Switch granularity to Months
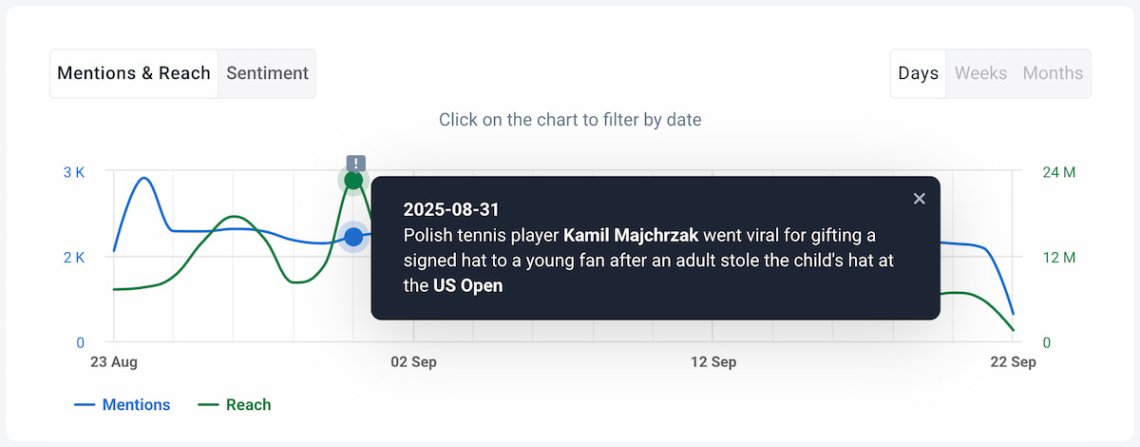This screenshot has width=1140, height=447. 1053,73
